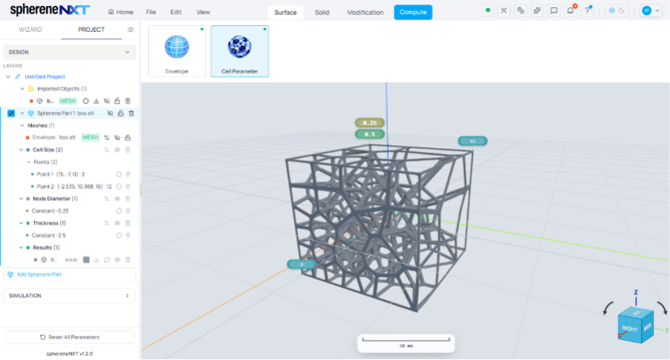Image resolution: width=670 pixels, height=360 pixels.
Task: Open the View menu
Action: point(203,12)
